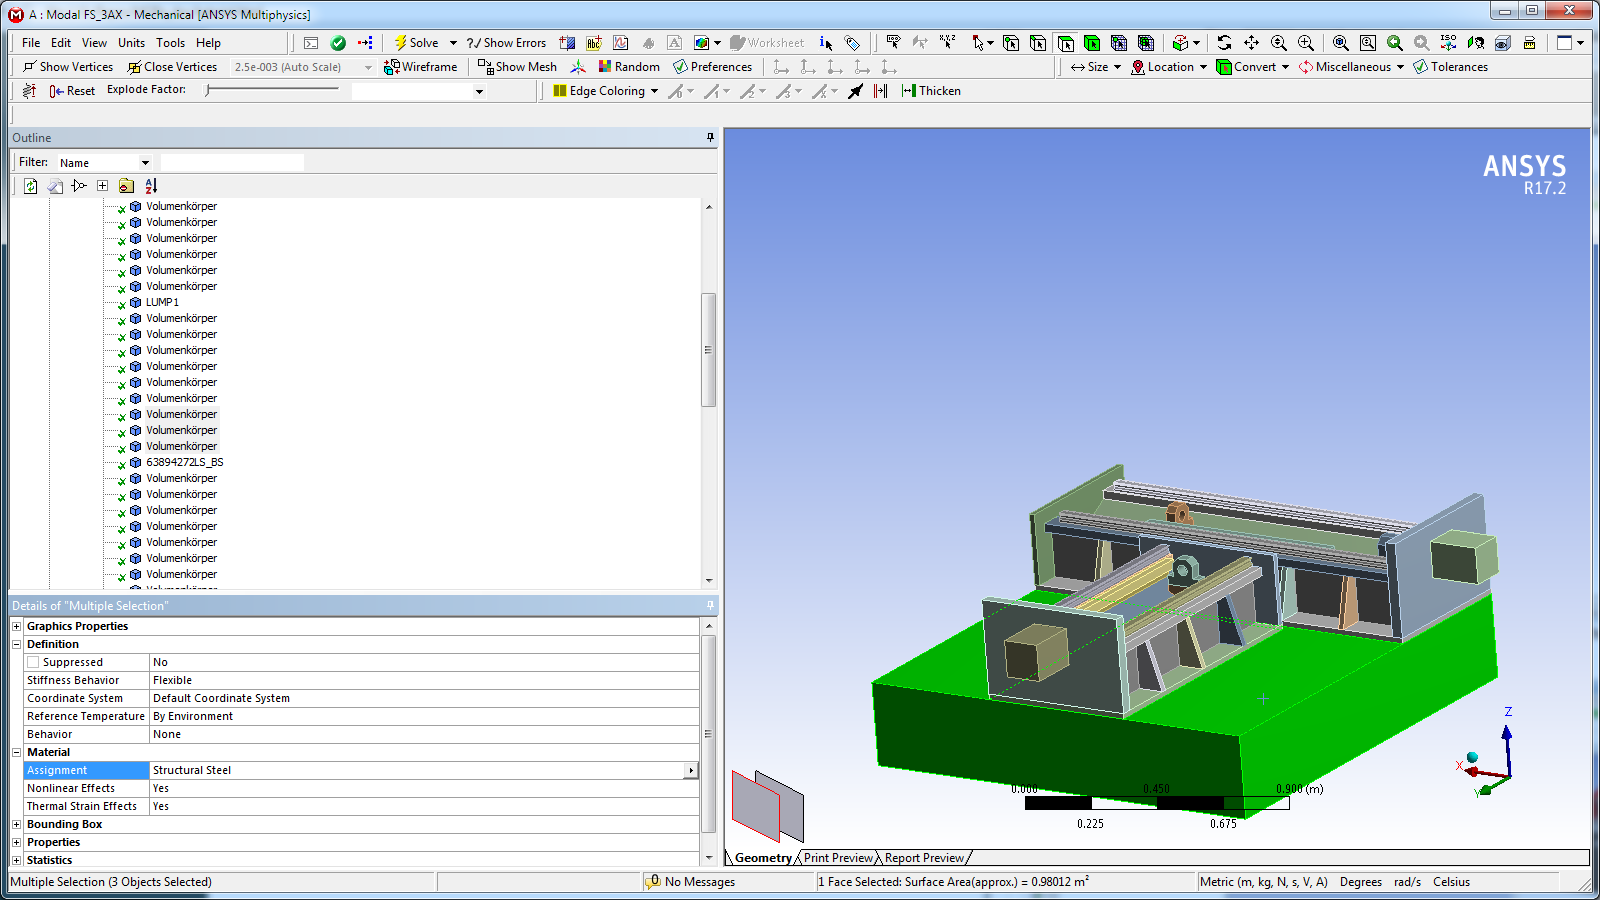Click the Outline panel pin icon
1600x900 pixels.
710,138
